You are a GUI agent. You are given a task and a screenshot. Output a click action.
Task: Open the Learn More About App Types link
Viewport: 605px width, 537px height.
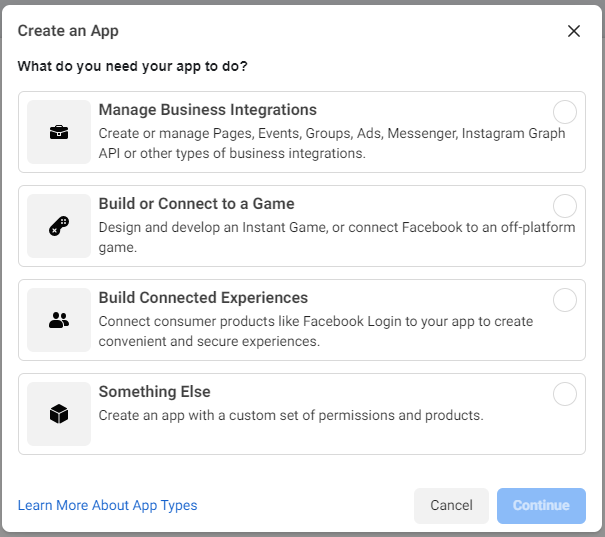107,506
